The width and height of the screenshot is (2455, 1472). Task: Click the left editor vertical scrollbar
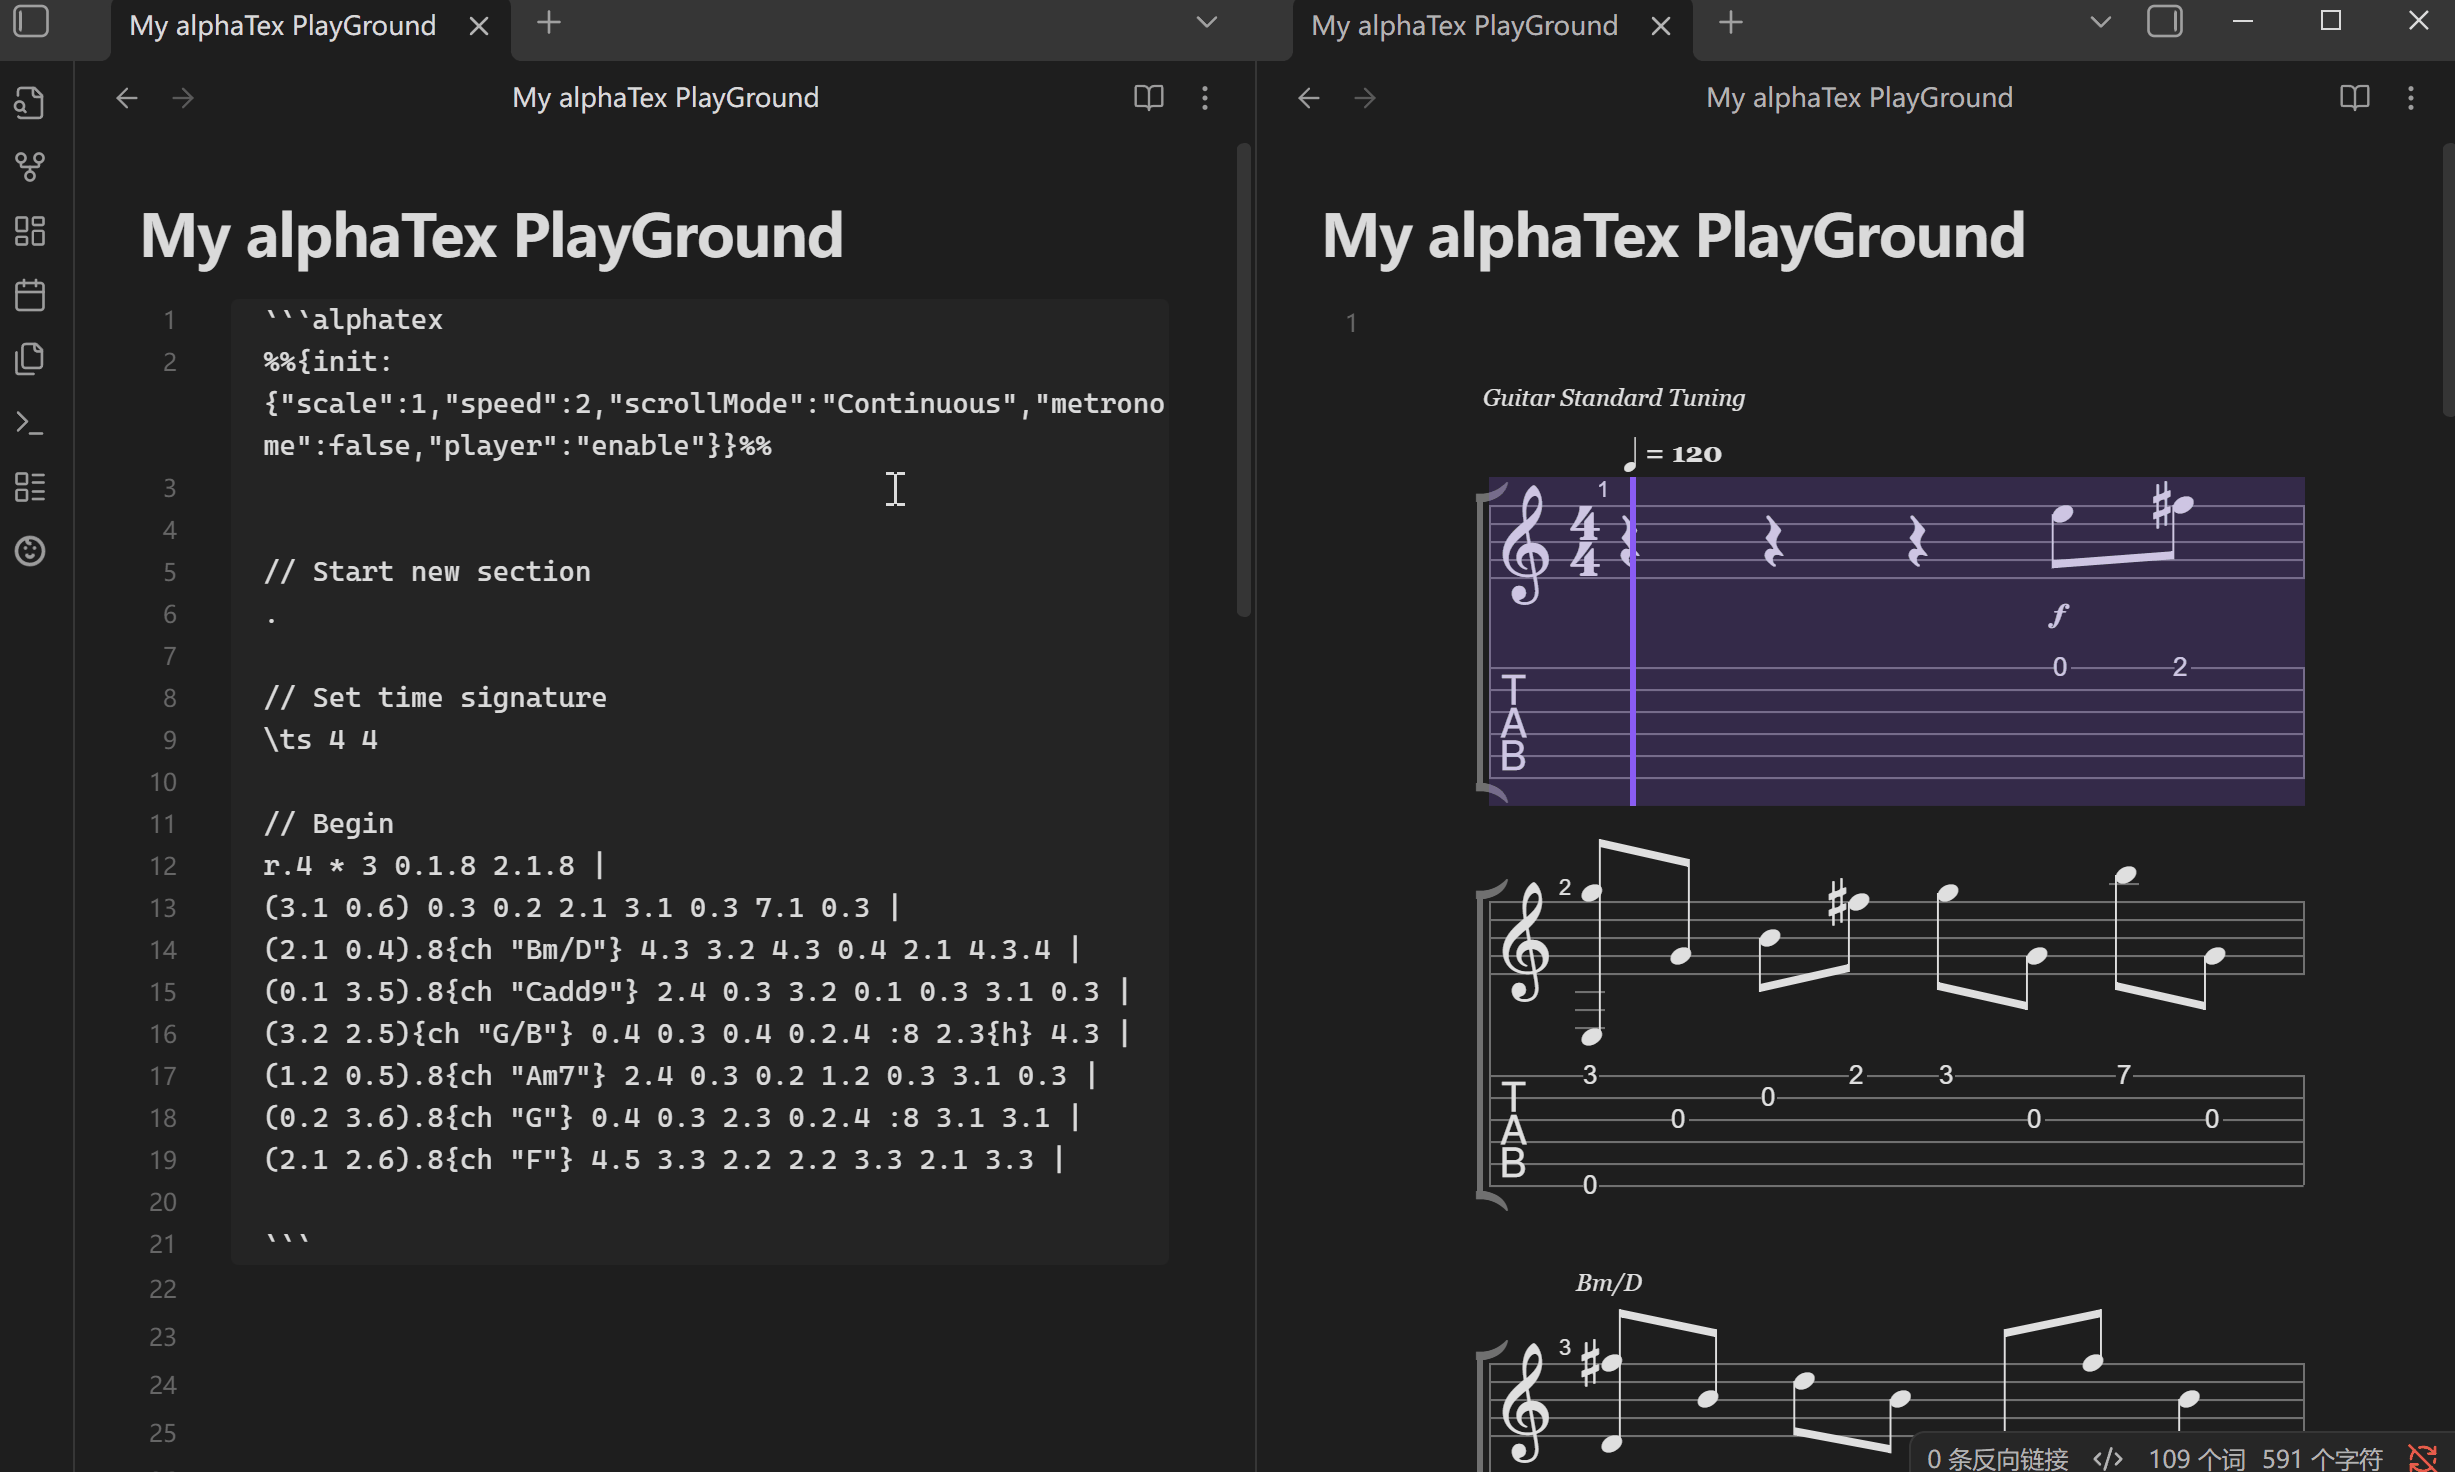click(x=1244, y=380)
